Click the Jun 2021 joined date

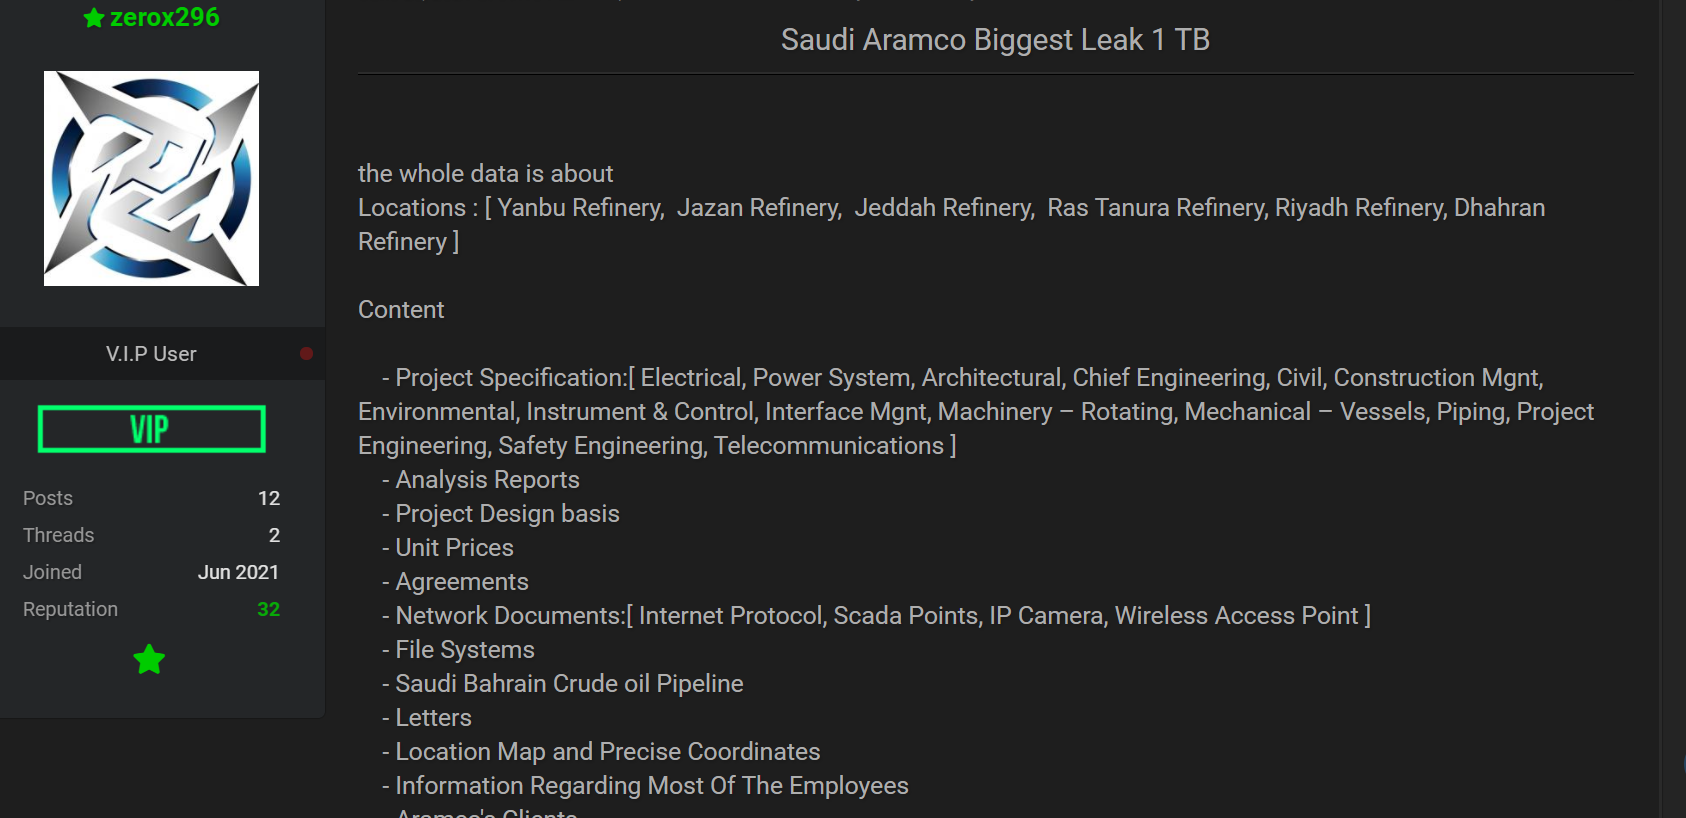point(238,572)
